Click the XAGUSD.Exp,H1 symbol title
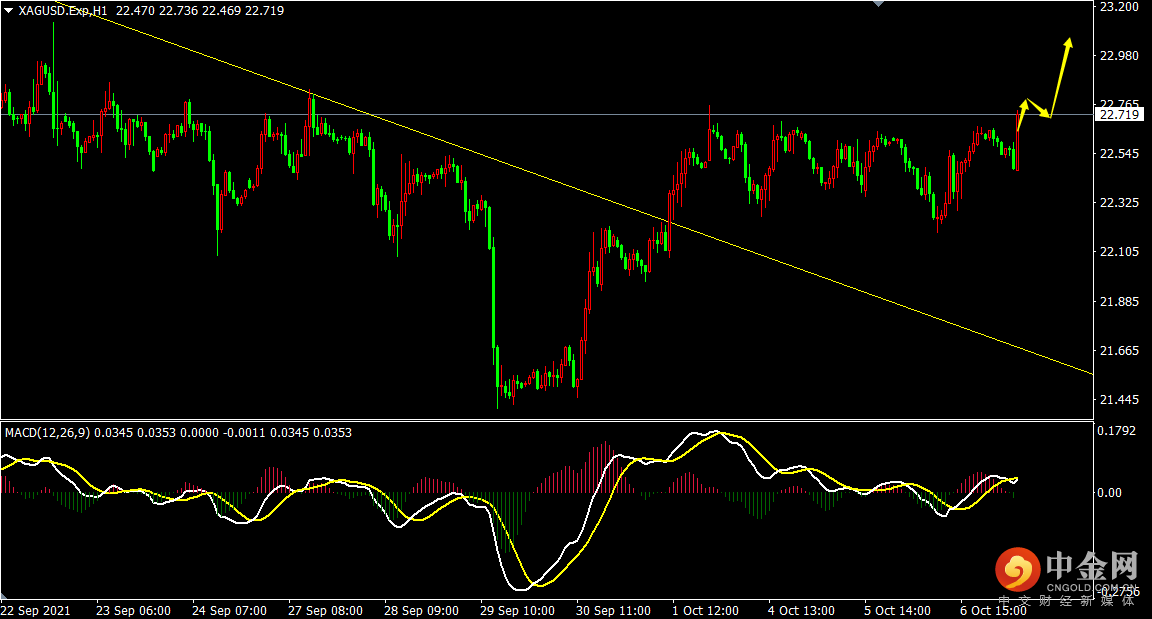The height and width of the screenshot is (619, 1152). 63,11
